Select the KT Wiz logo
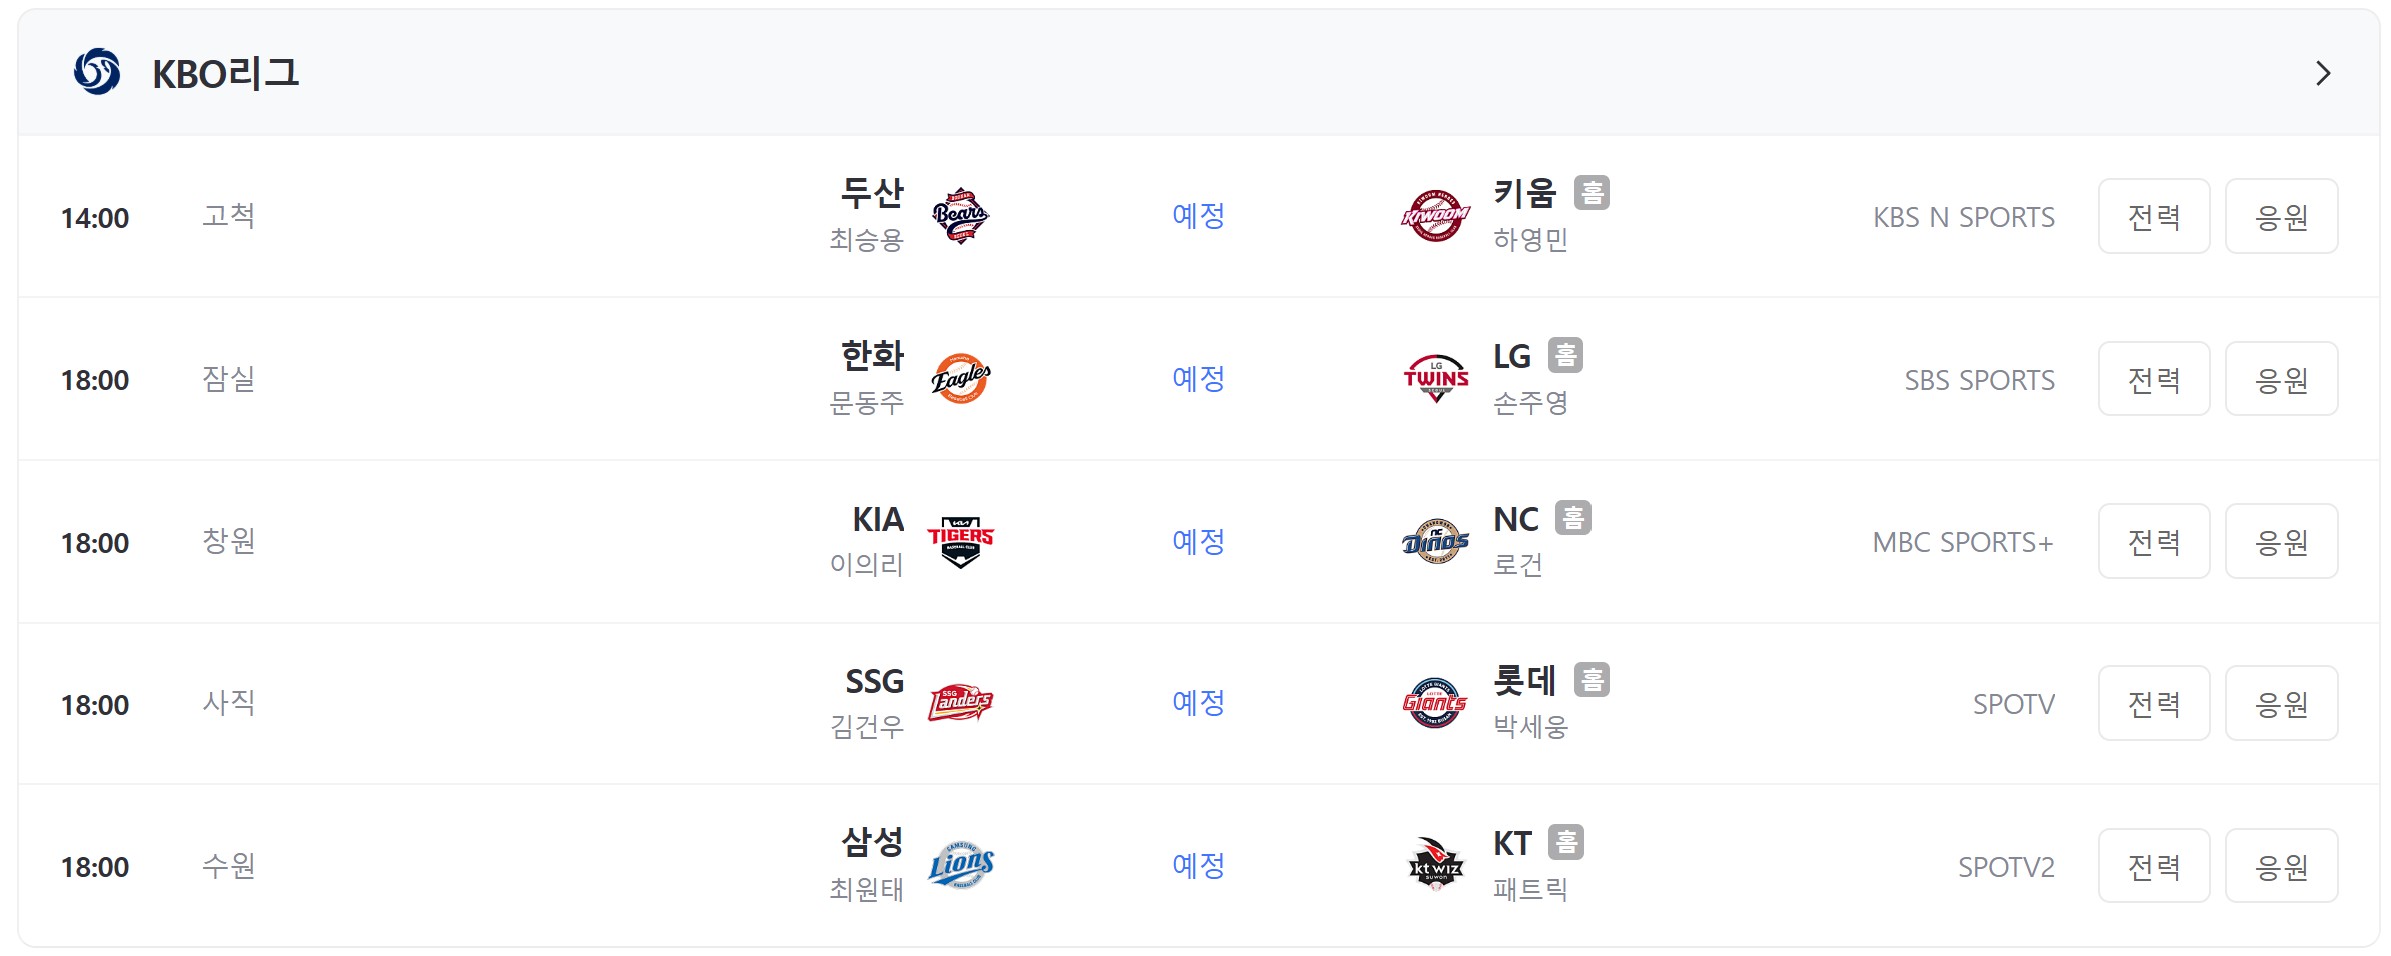The width and height of the screenshot is (2391, 956). pos(1435,866)
